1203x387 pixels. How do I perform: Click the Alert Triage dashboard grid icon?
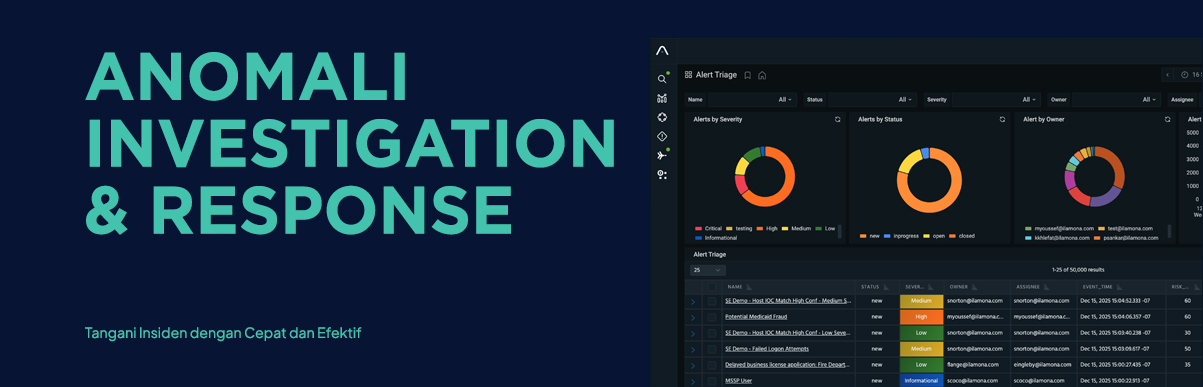pyautogui.click(x=688, y=75)
